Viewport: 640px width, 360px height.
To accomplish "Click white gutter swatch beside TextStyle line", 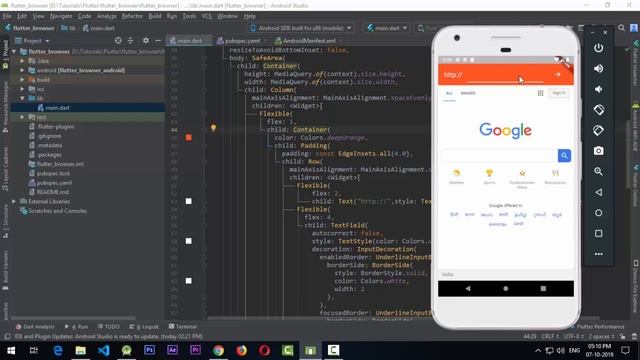I will (189, 241).
